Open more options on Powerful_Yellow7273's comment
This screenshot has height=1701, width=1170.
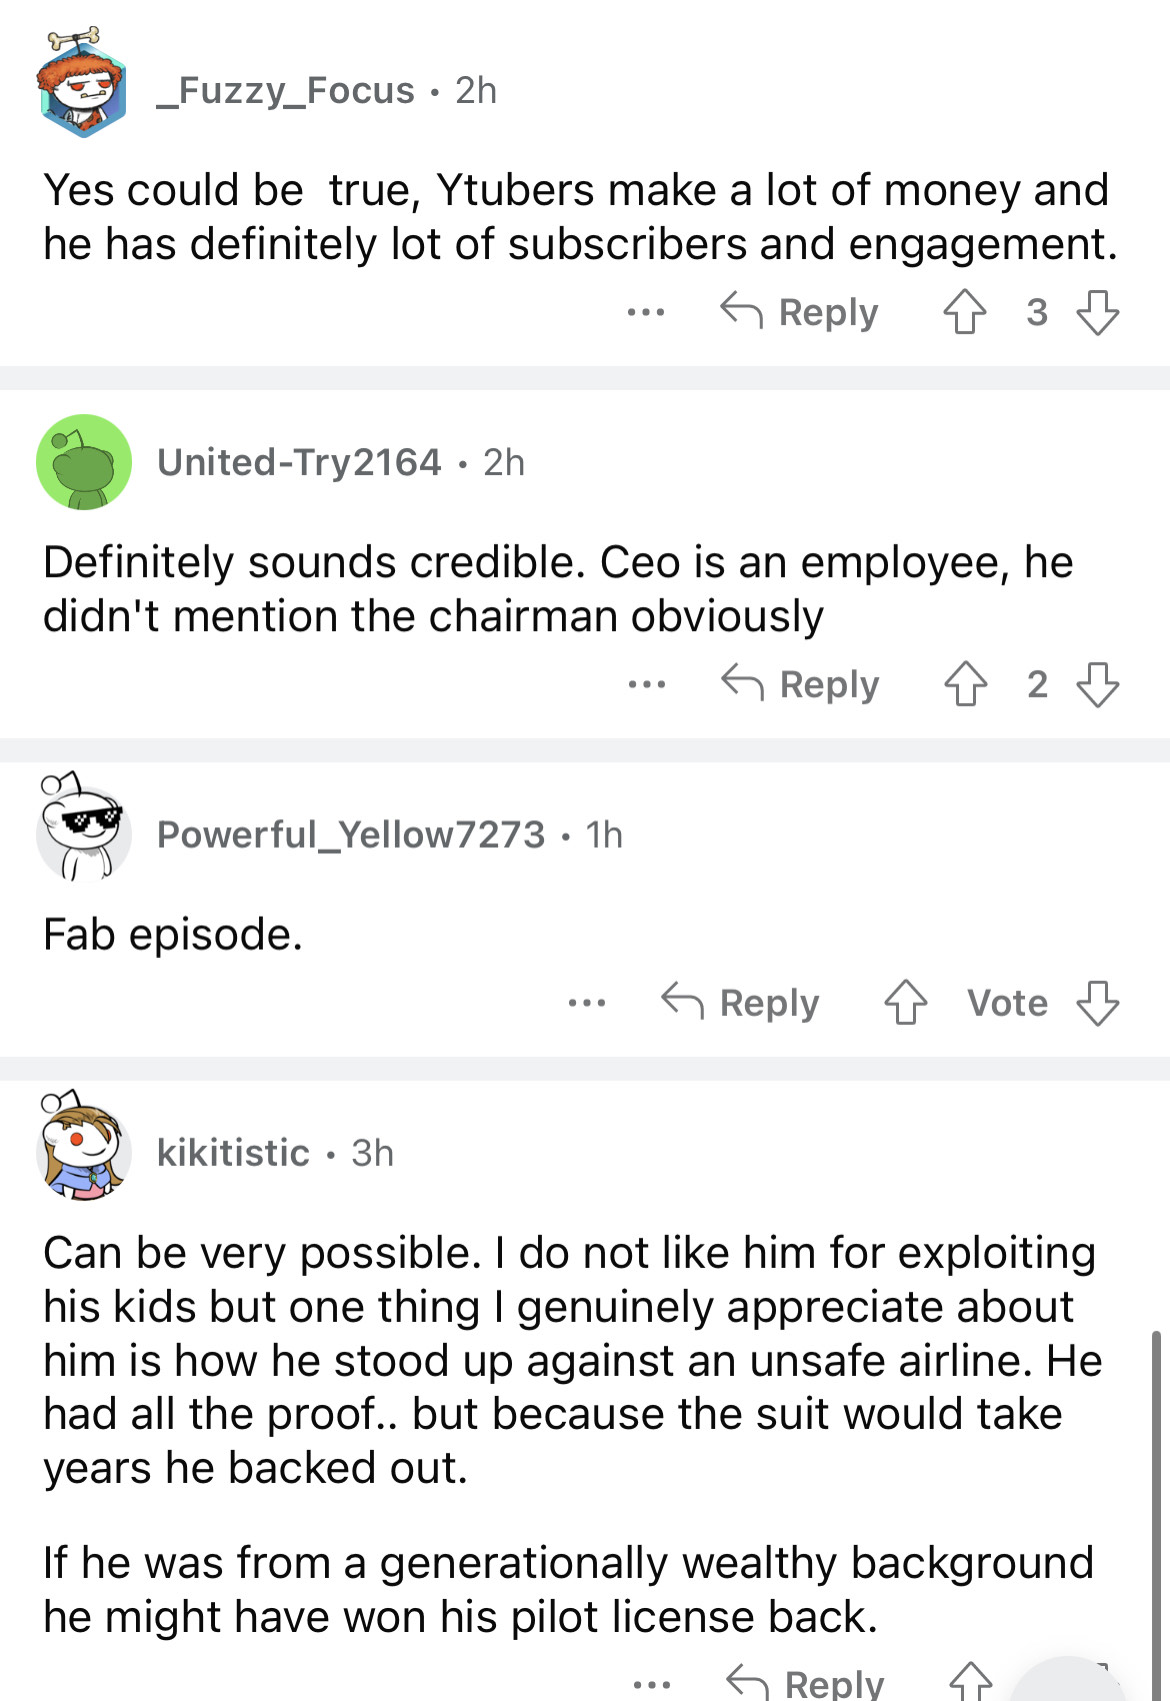pos(586,1002)
